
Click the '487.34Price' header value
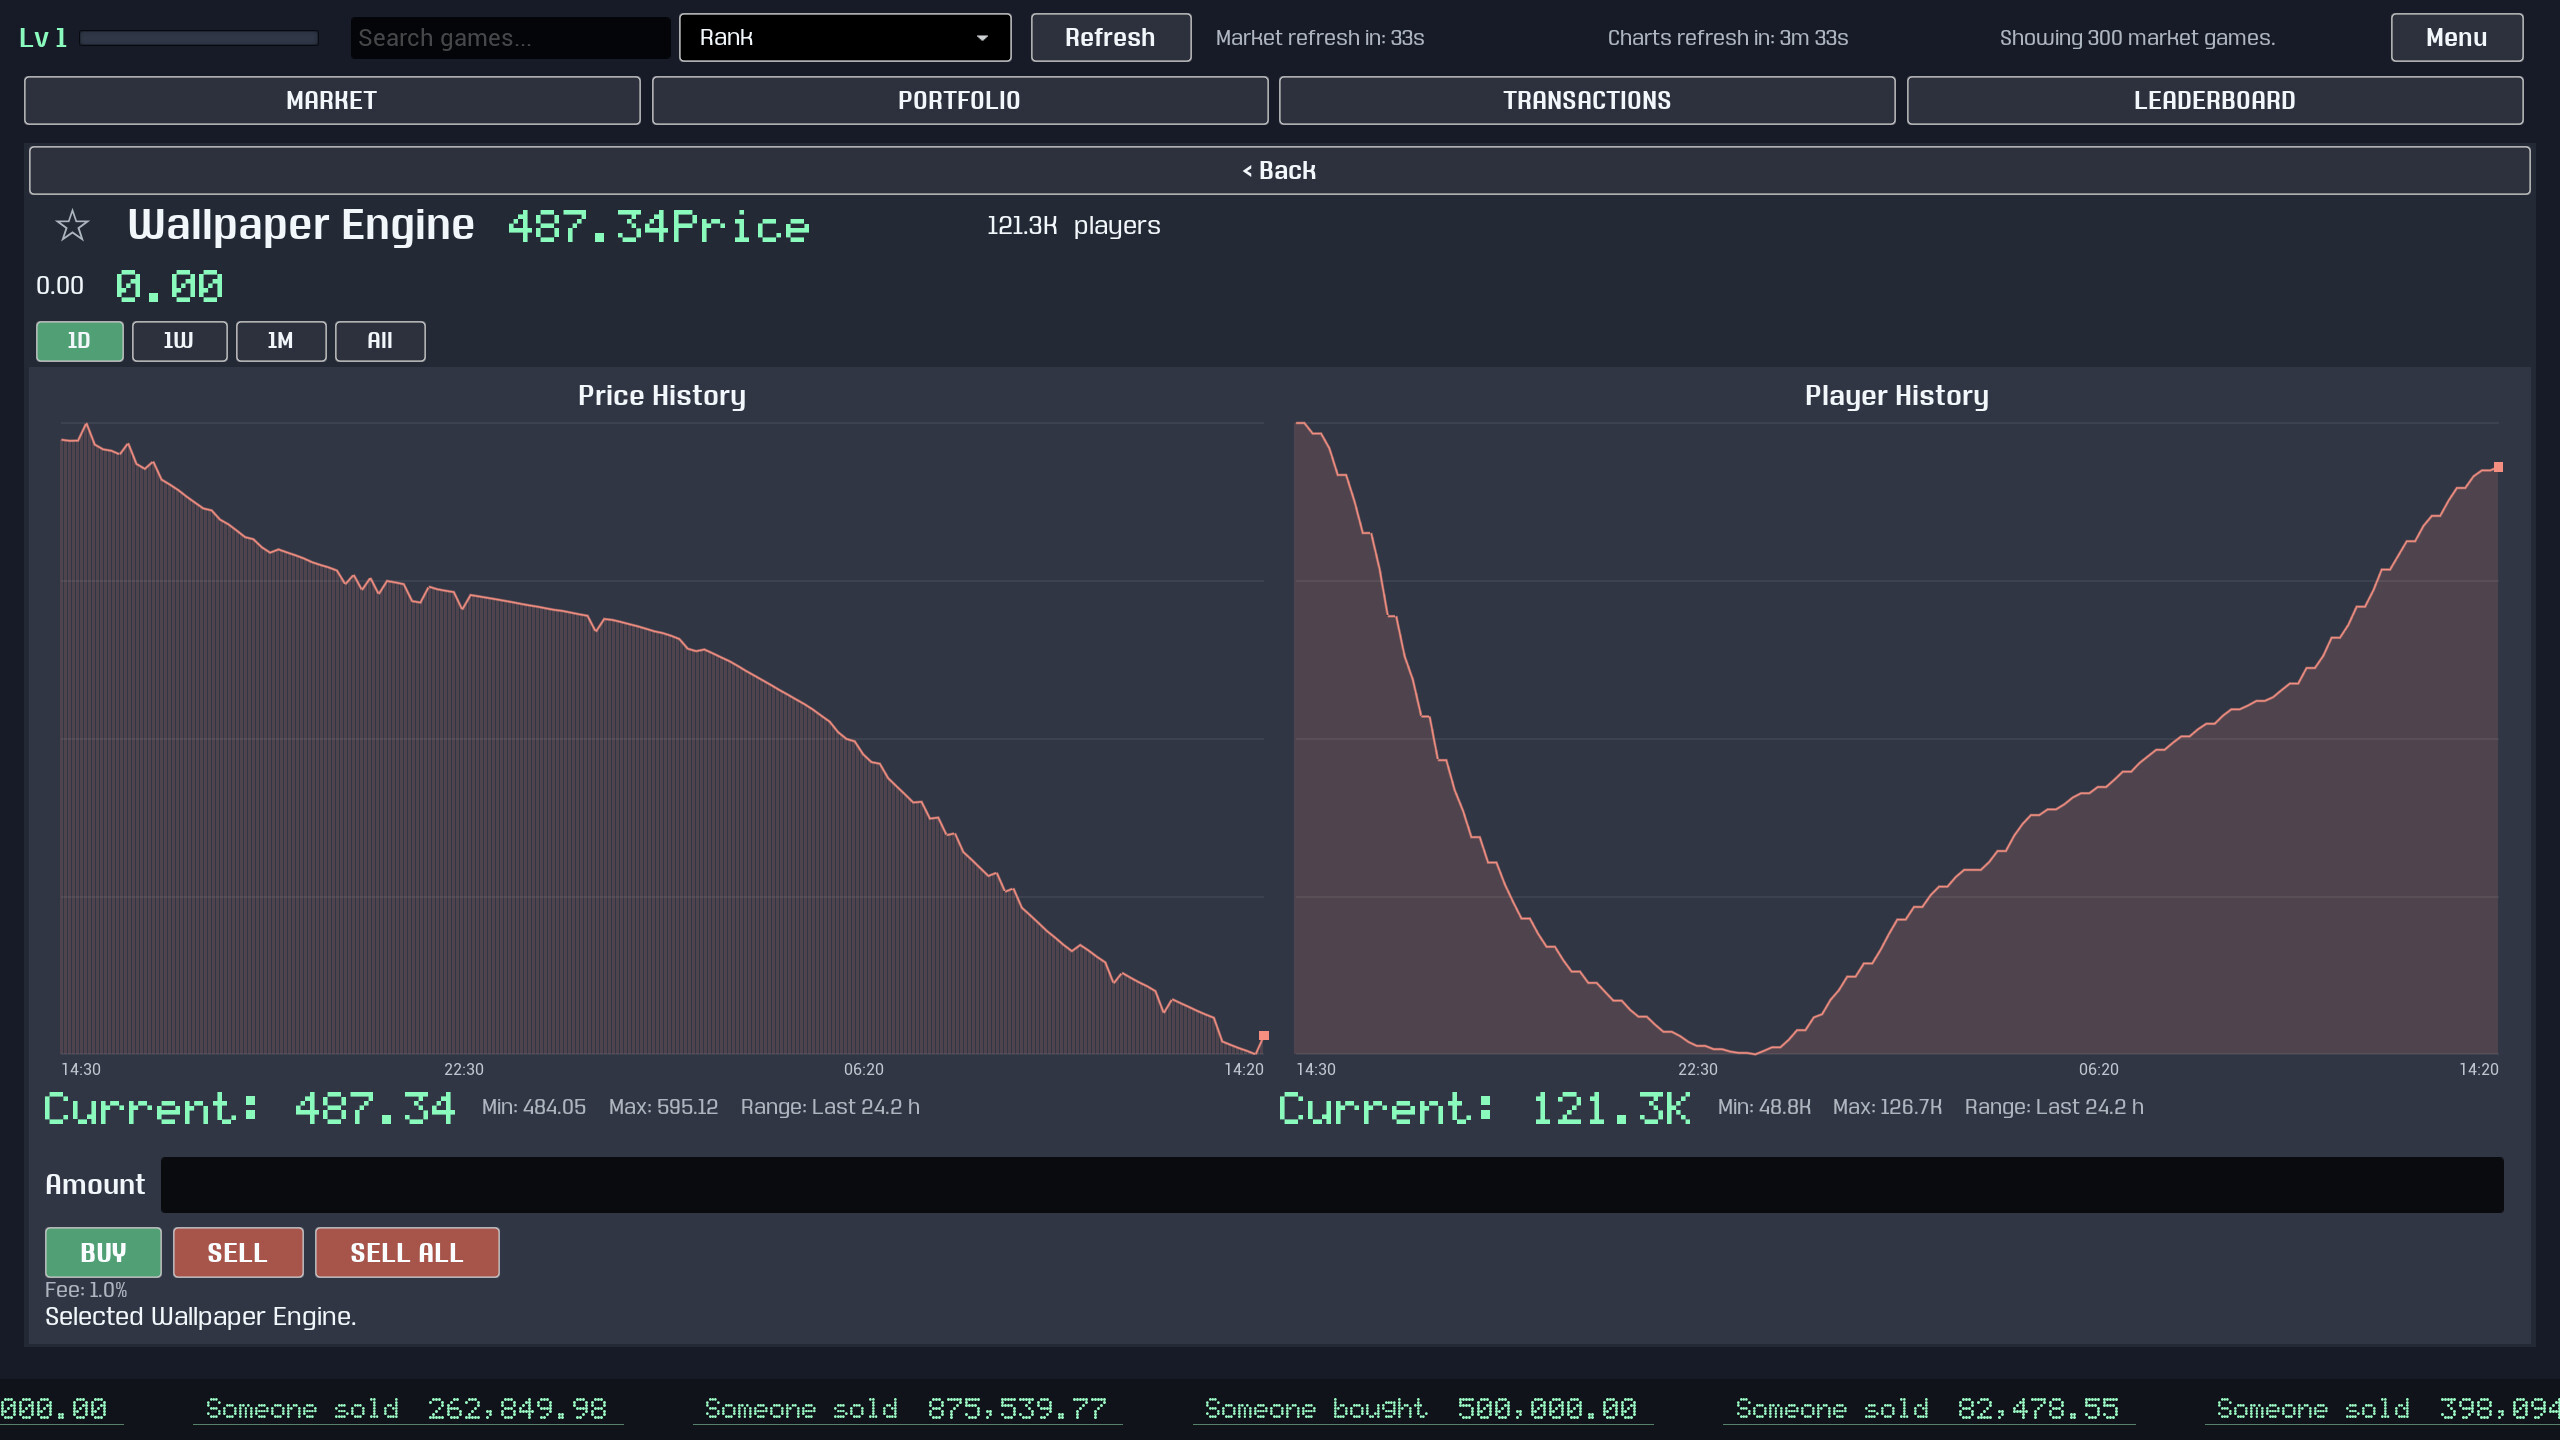pos(659,227)
